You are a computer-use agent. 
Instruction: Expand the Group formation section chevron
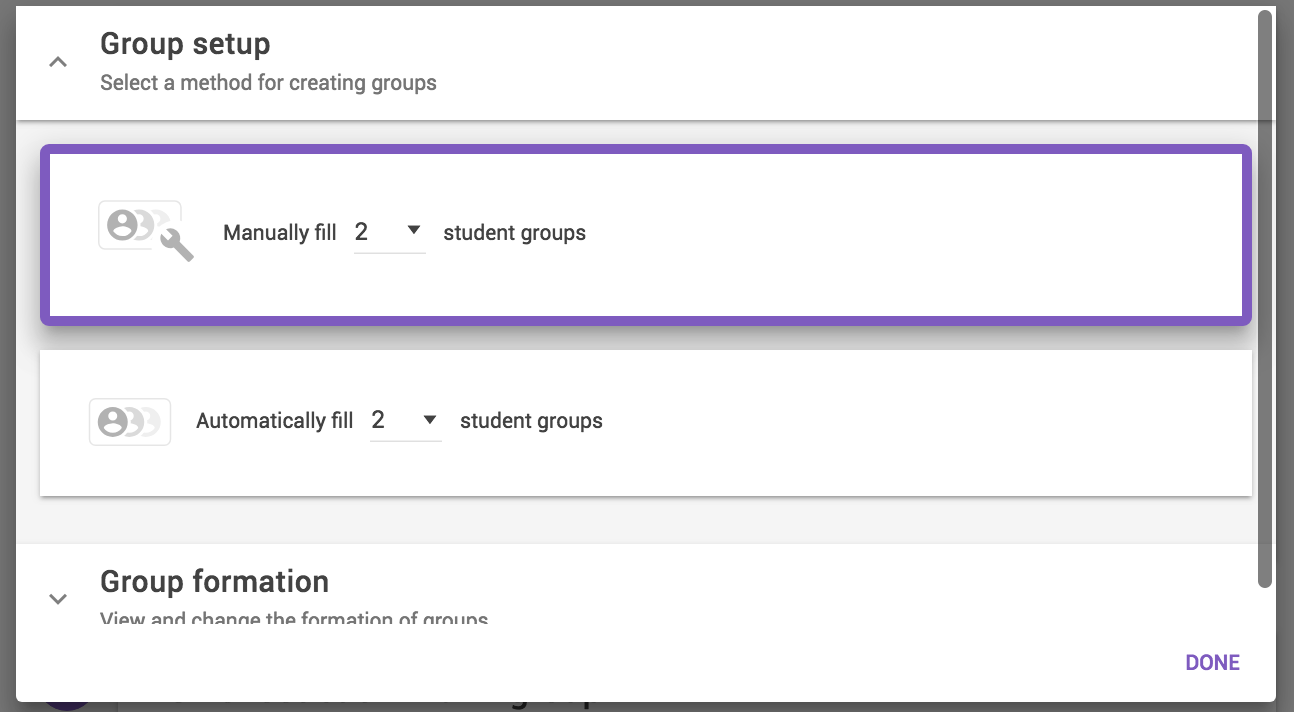(x=58, y=599)
